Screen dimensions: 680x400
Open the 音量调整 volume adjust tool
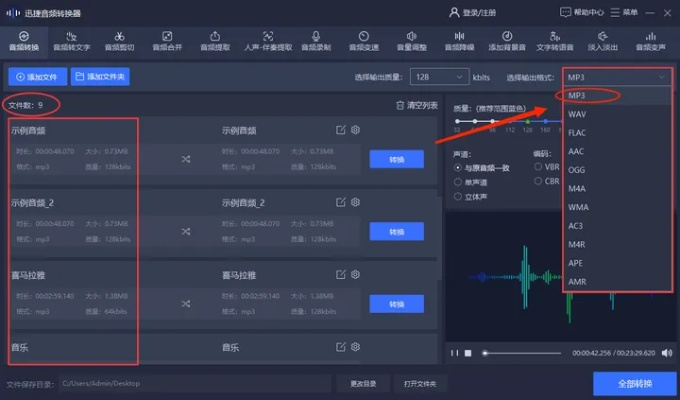pos(412,42)
